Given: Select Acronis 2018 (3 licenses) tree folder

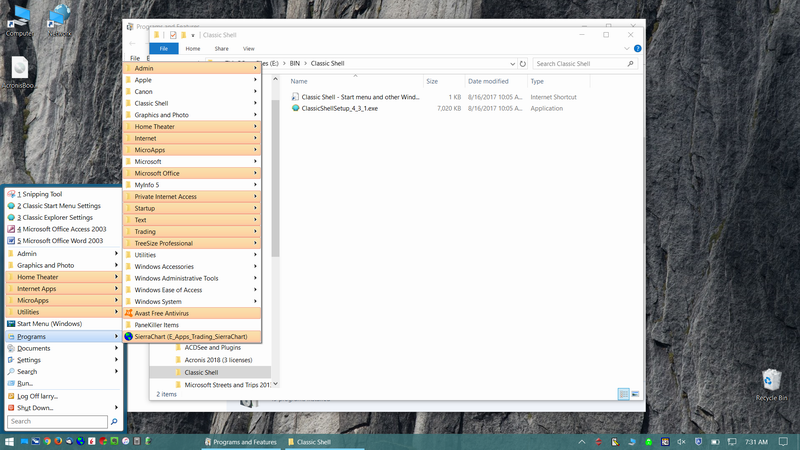Looking at the screenshot, I should coord(218,360).
